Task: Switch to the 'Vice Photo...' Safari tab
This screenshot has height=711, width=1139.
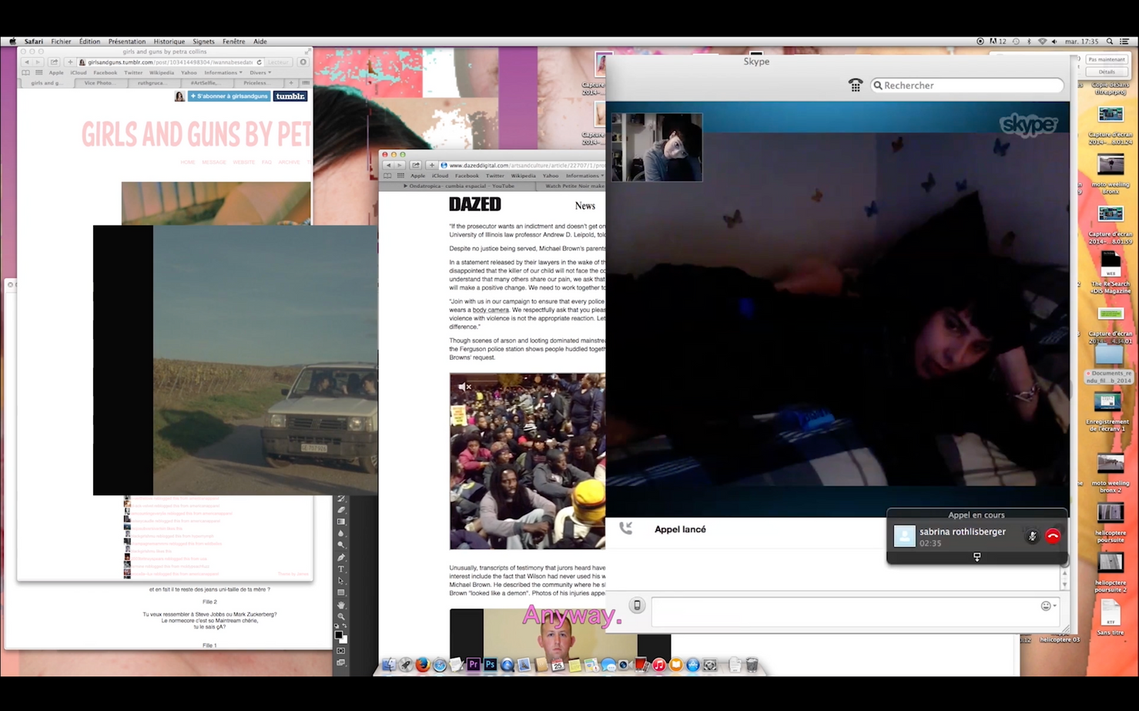Action: (99, 83)
